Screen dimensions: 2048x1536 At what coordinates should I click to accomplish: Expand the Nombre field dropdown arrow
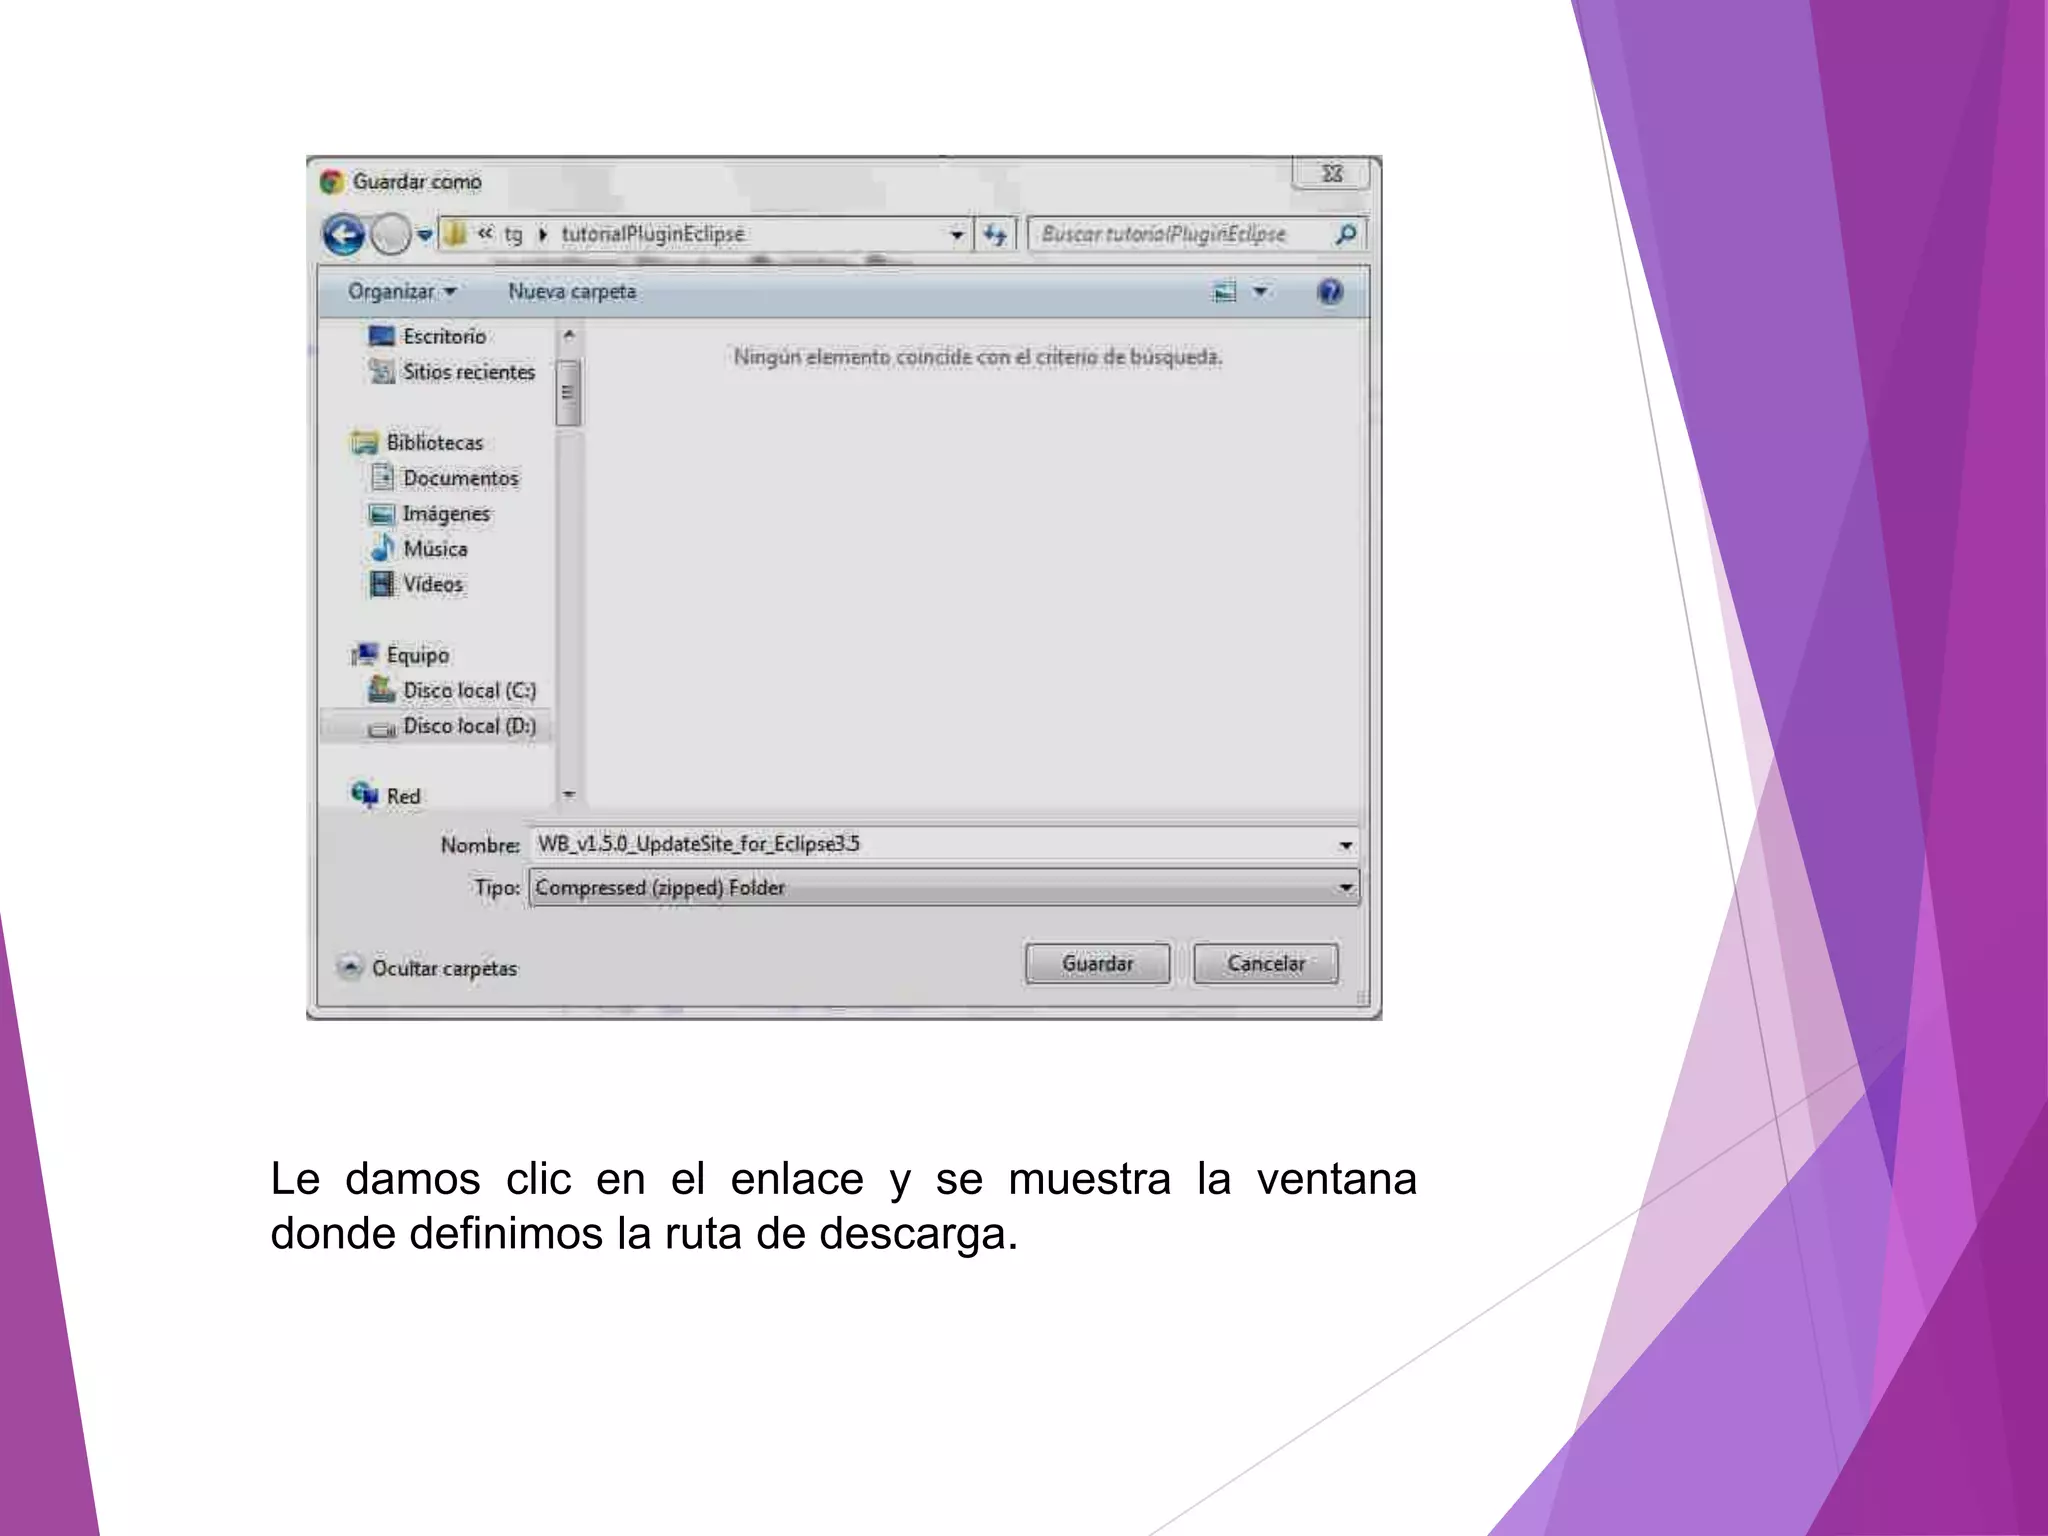click(x=1346, y=845)
